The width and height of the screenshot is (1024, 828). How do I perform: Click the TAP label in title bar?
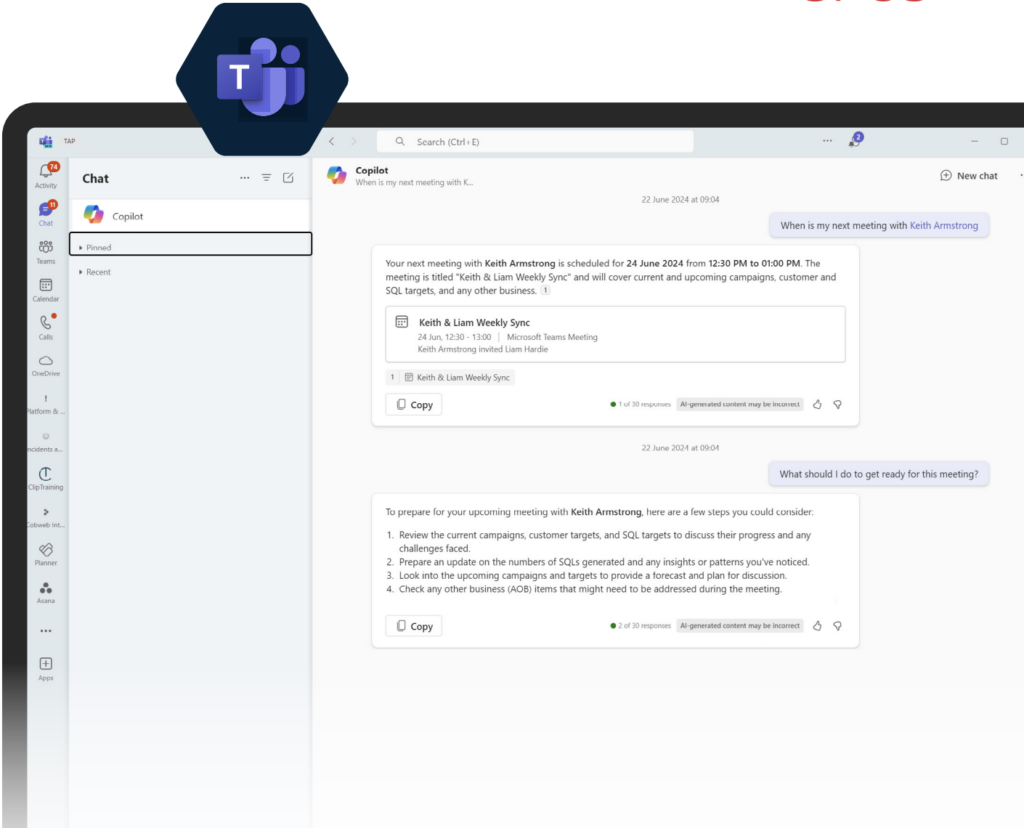[69, 141]
